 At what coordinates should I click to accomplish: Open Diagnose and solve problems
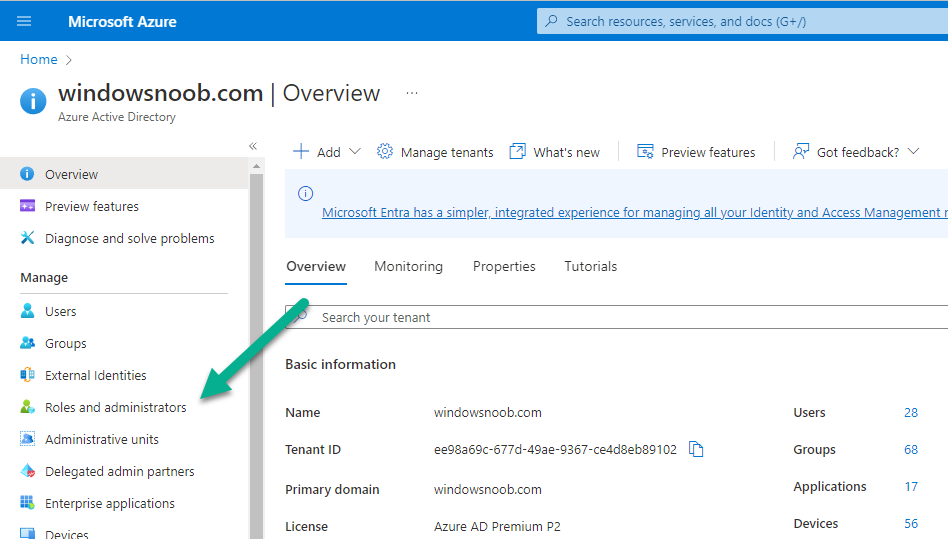coord(129,238)
